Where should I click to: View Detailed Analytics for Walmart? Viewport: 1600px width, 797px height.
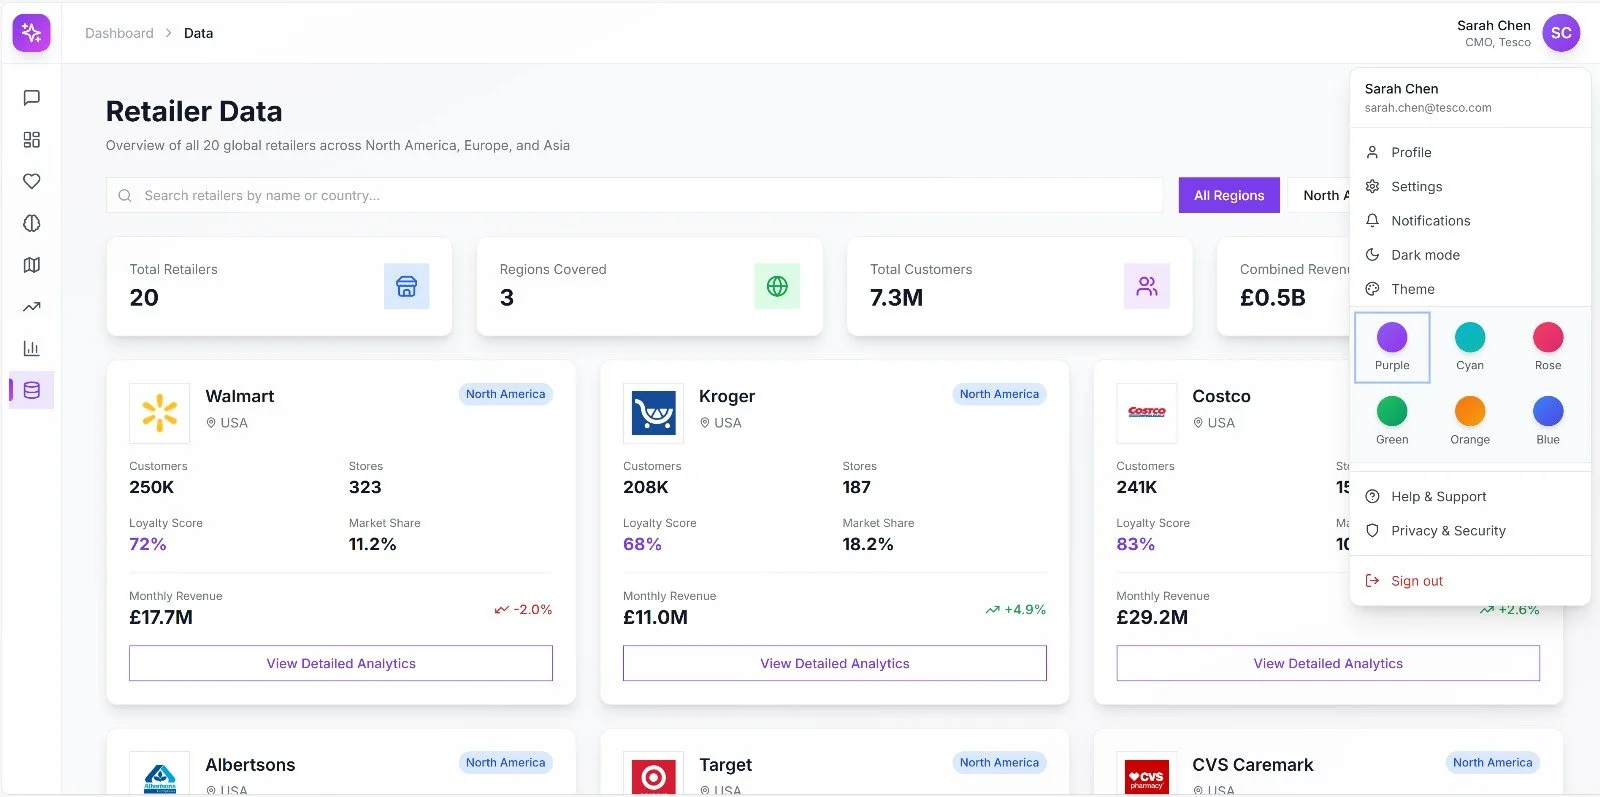341,663
